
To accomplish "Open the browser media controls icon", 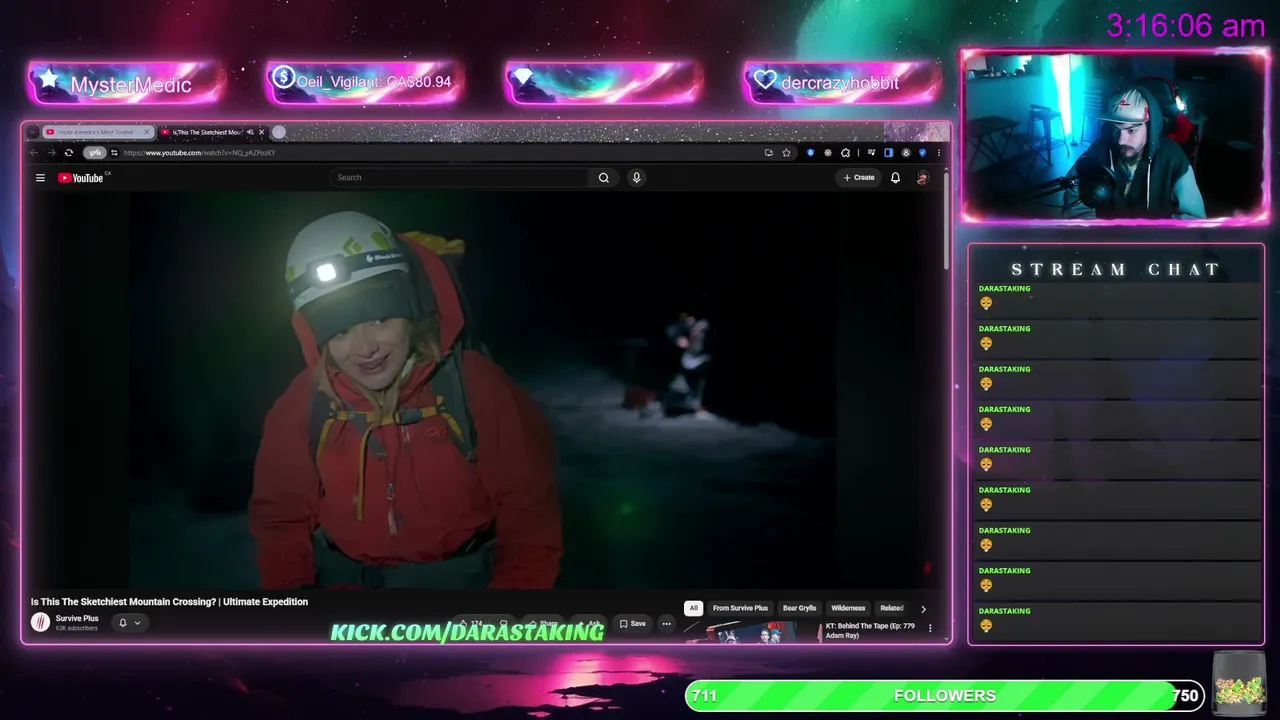I will pyautogui.click(x=872, y=153).
